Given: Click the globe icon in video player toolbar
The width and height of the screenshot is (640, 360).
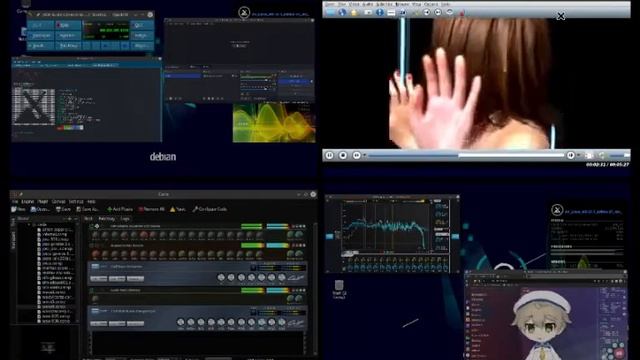Looking at the screenshot, I should click(342, 13).
